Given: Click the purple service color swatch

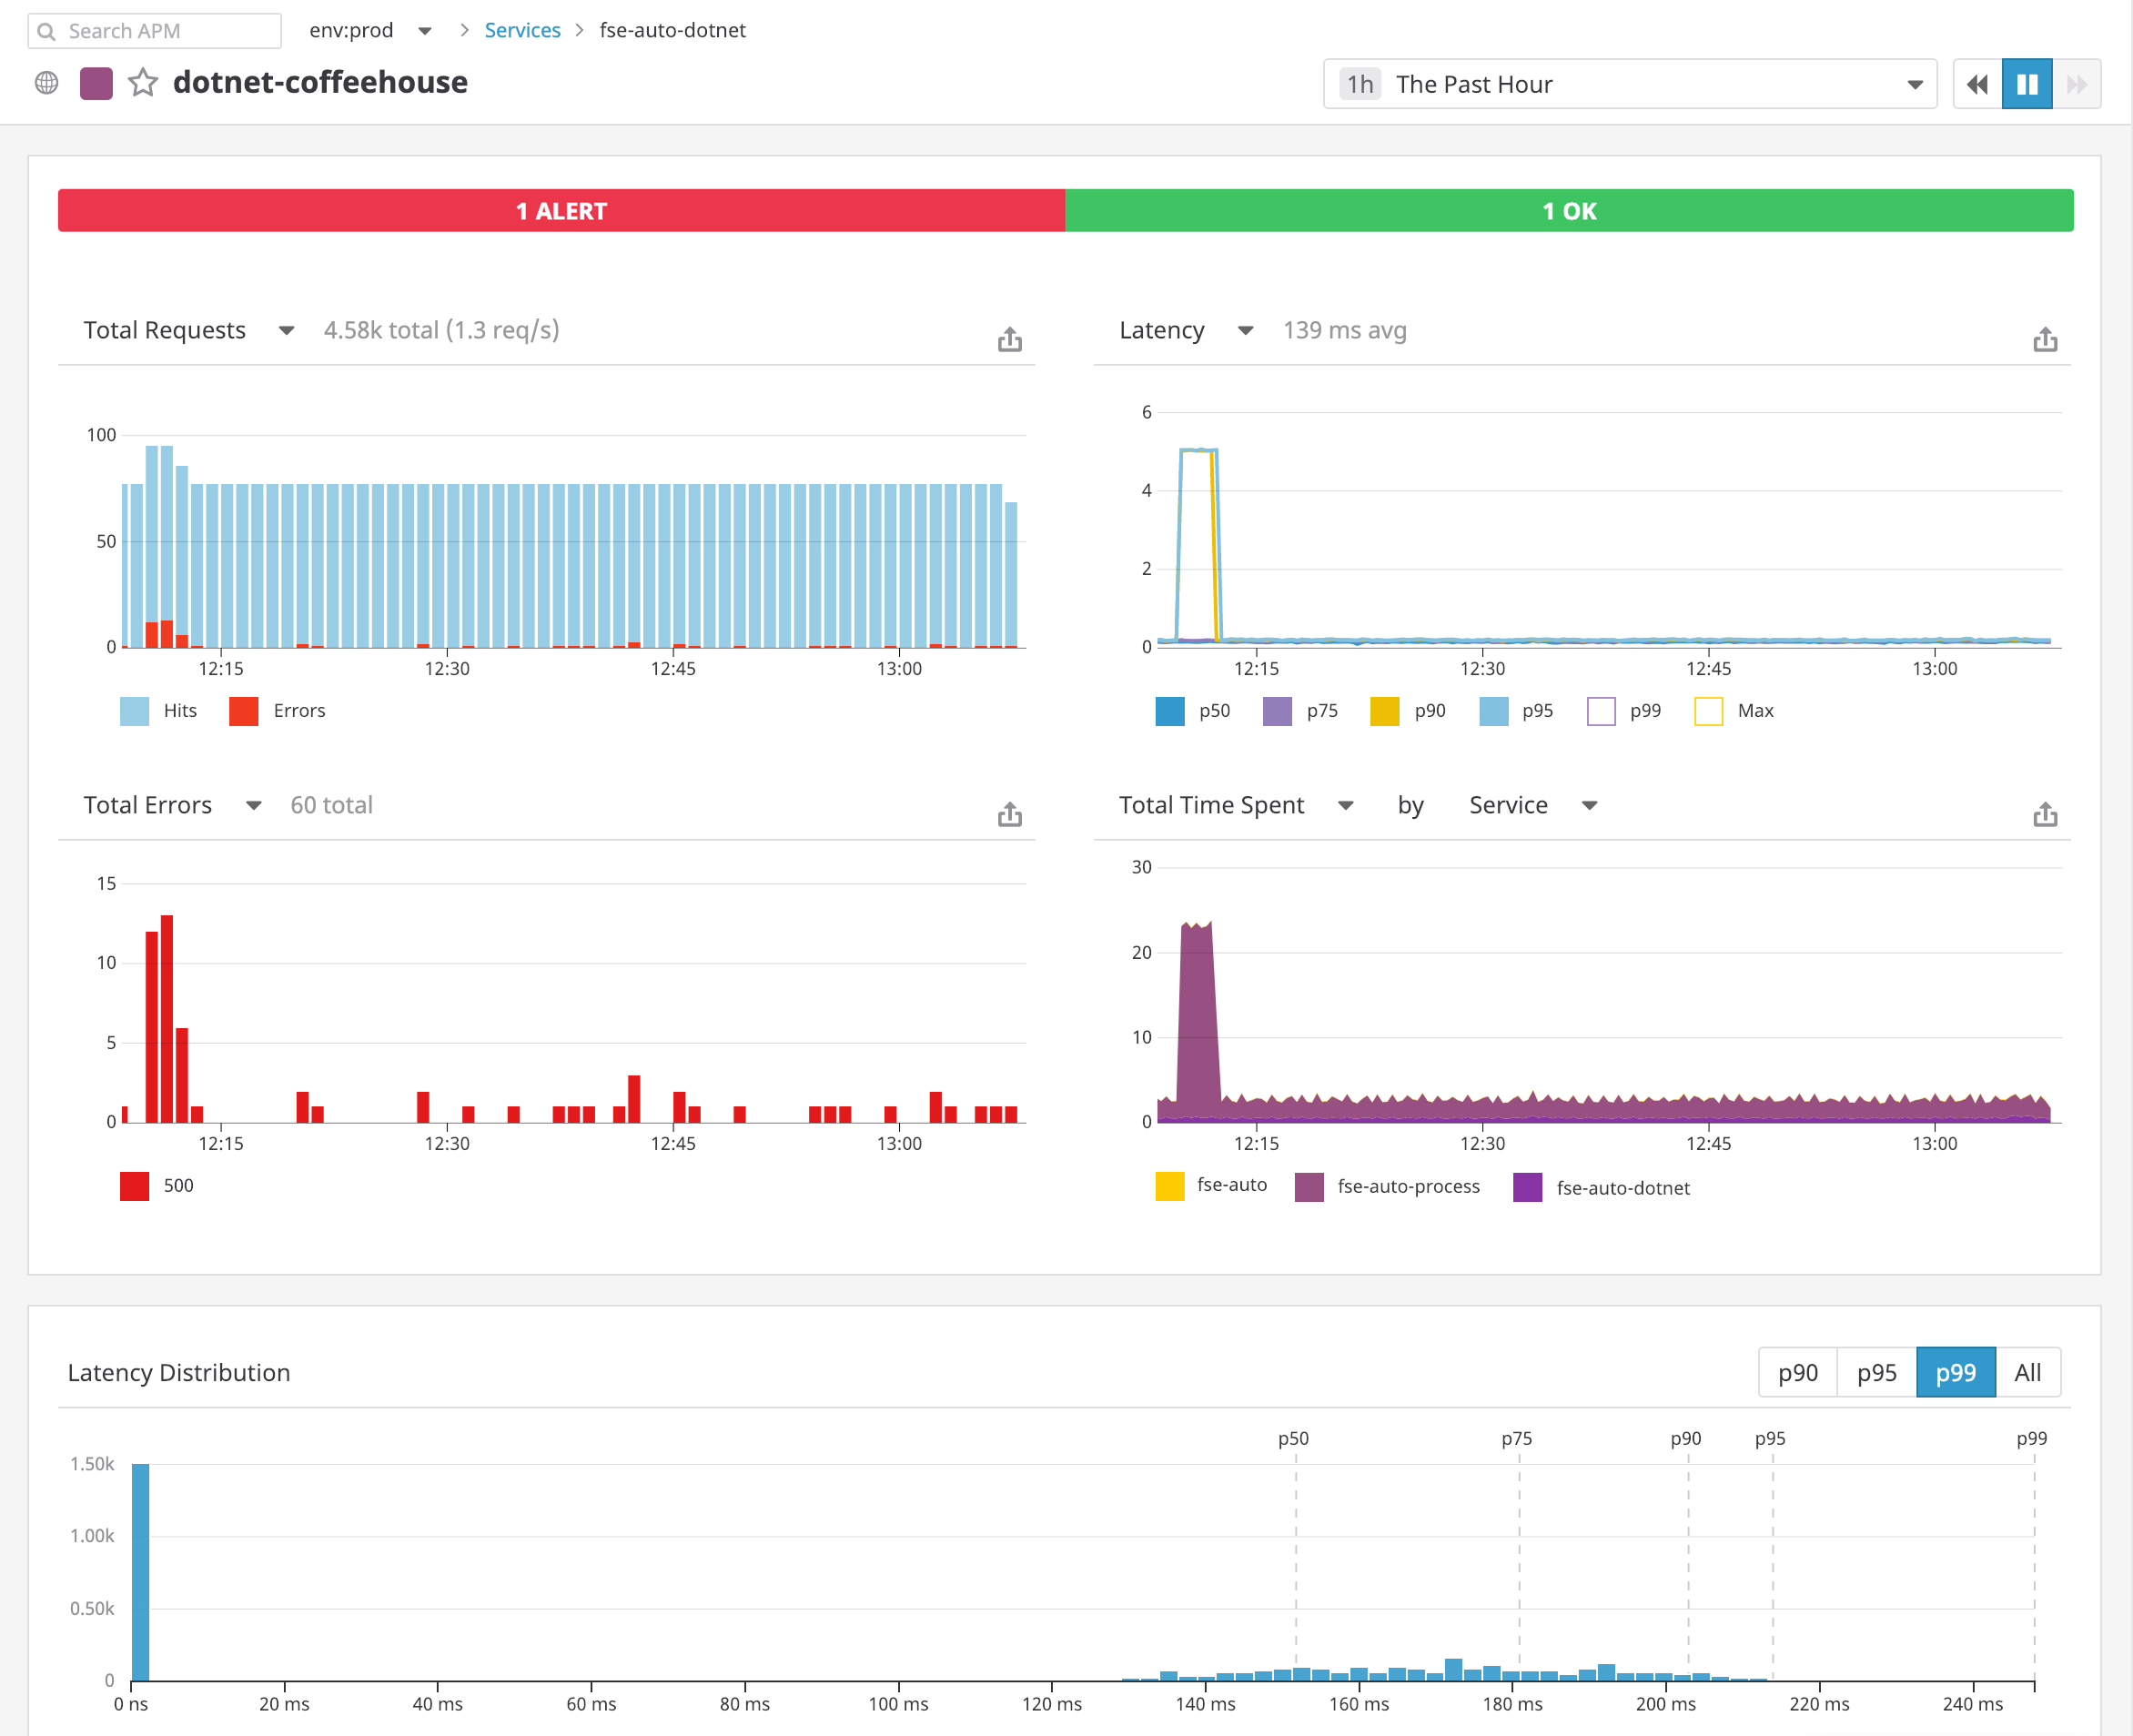Looking at the screenshot, I should pyautogui.click(x=96, y=82).
